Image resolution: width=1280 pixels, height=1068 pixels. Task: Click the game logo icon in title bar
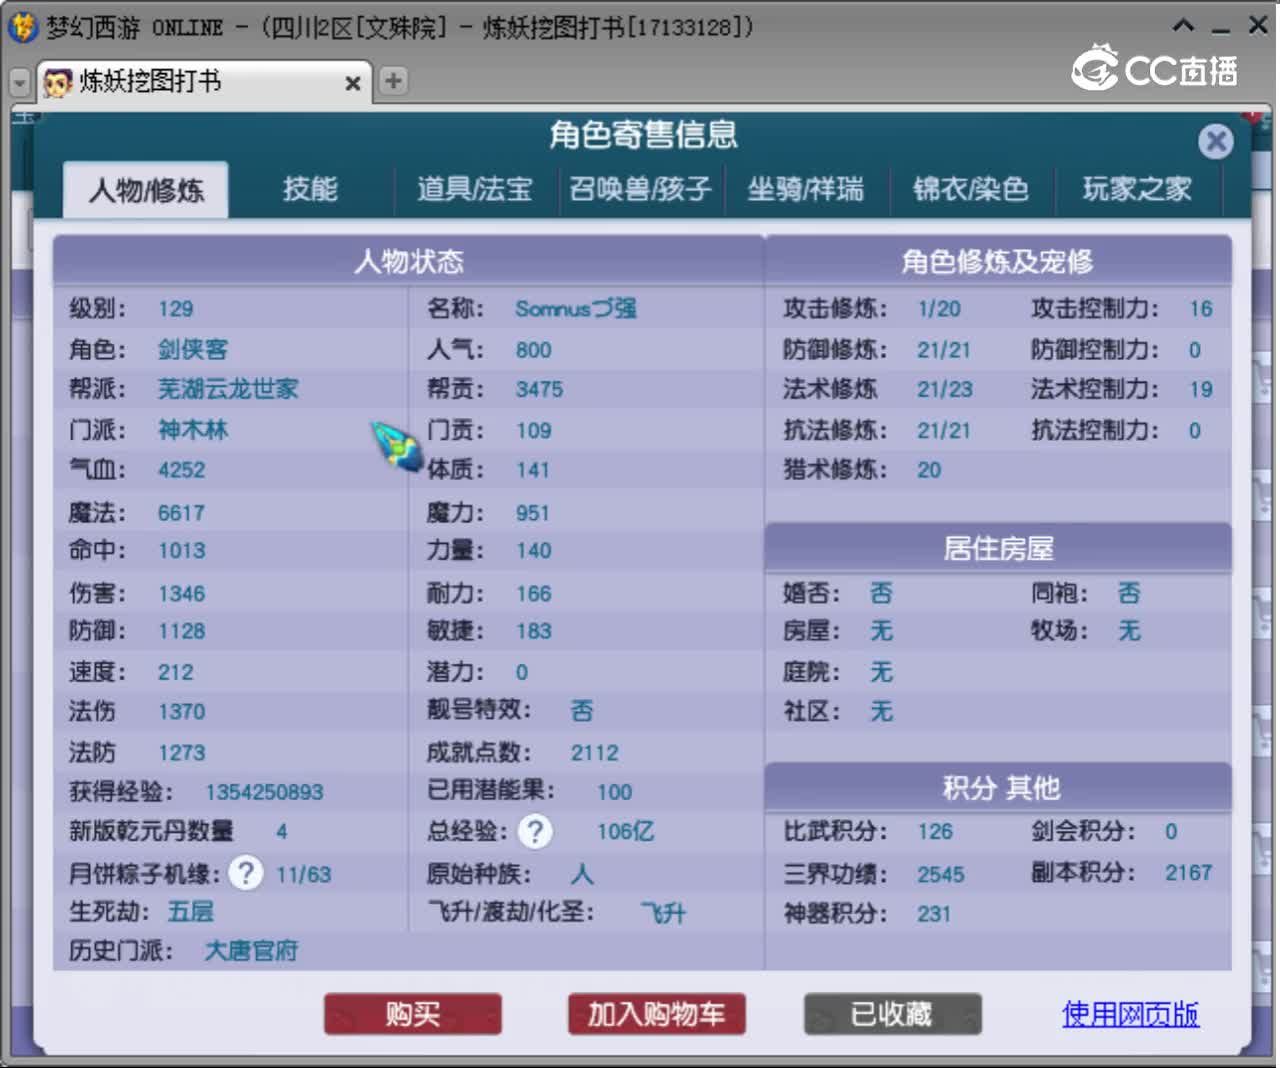pos(23,27)
